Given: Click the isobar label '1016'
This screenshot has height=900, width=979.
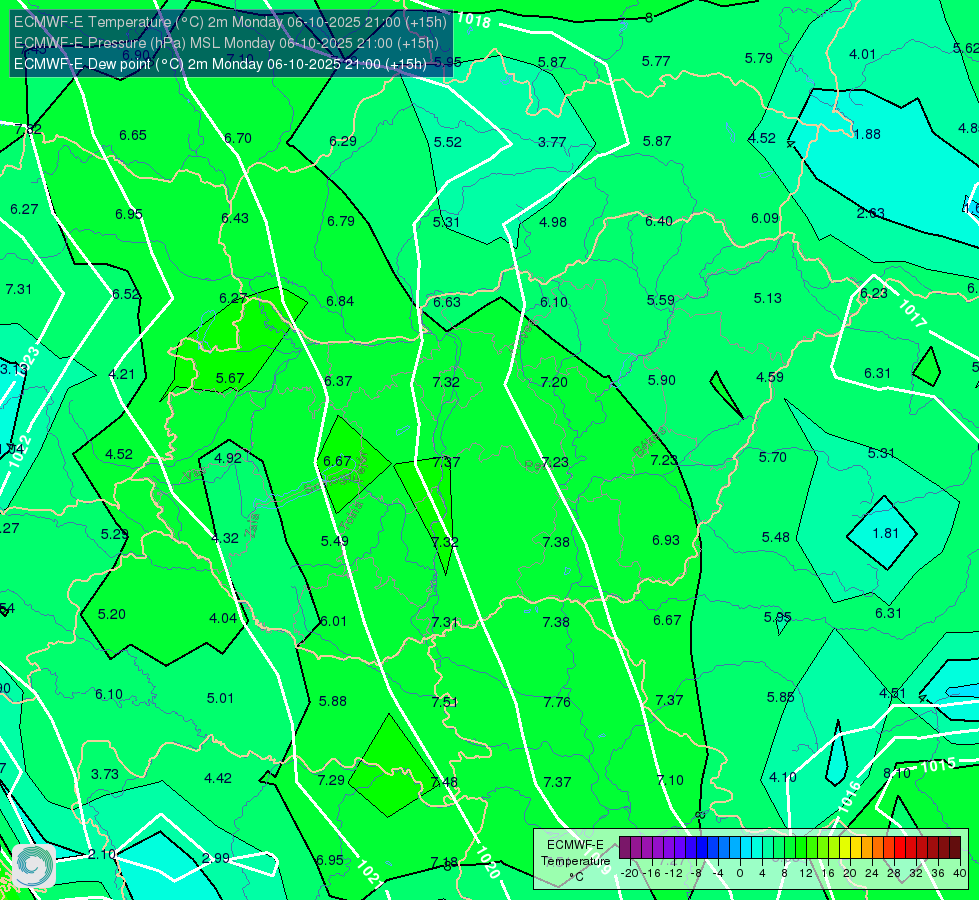Looking at the screenshot, I should tap(849, 797).
